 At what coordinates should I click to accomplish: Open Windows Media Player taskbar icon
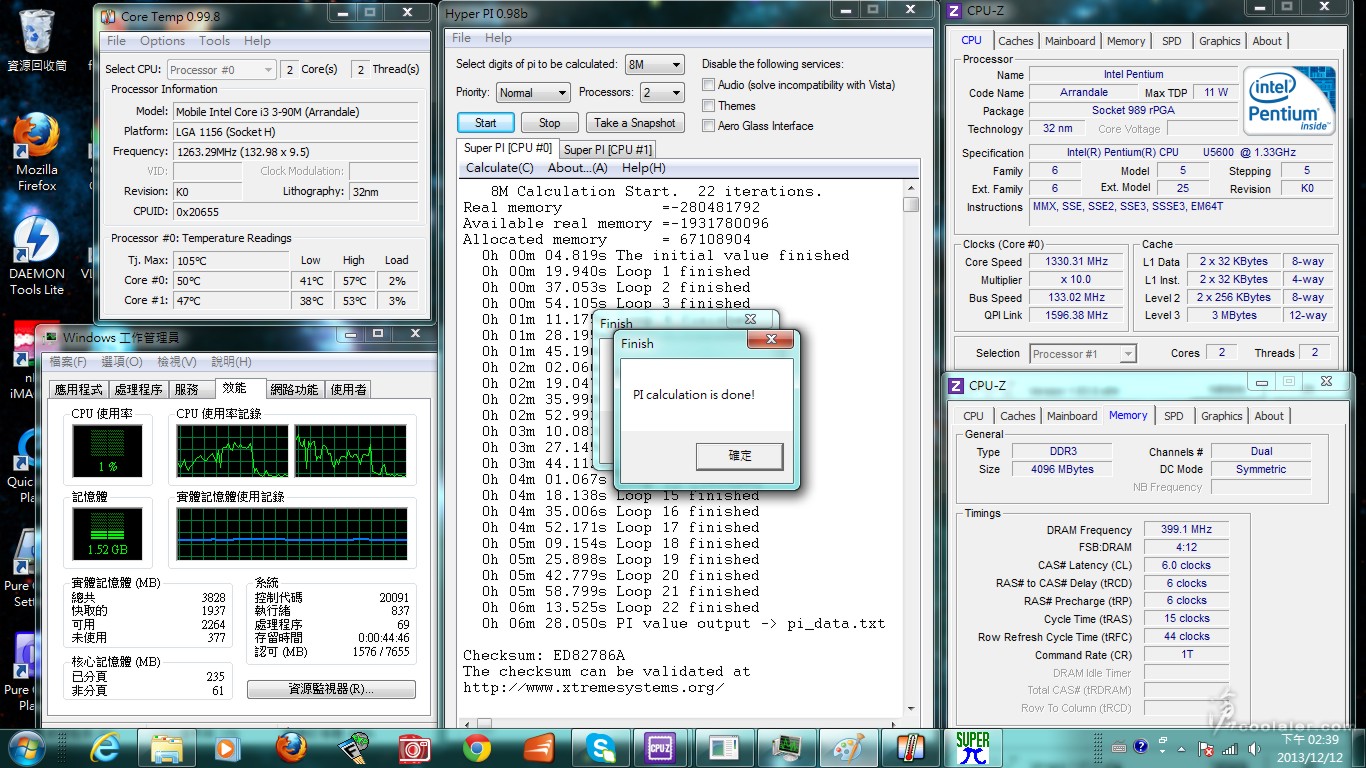click(x=228, y=747)
